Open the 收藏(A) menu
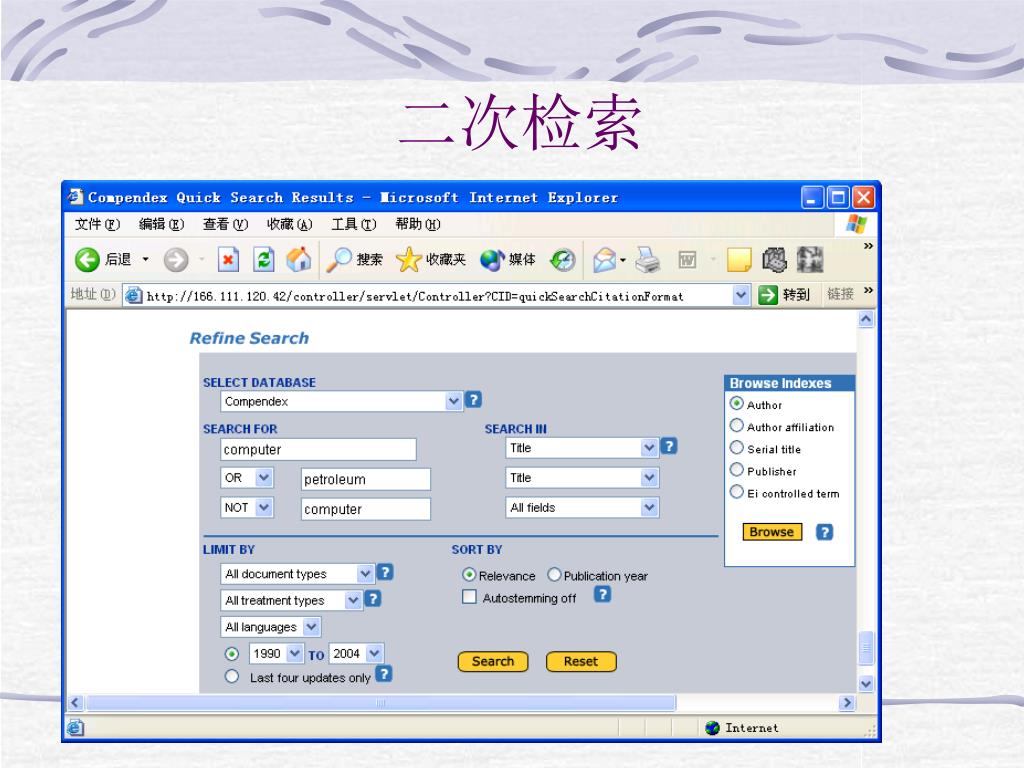 (289, 224)
